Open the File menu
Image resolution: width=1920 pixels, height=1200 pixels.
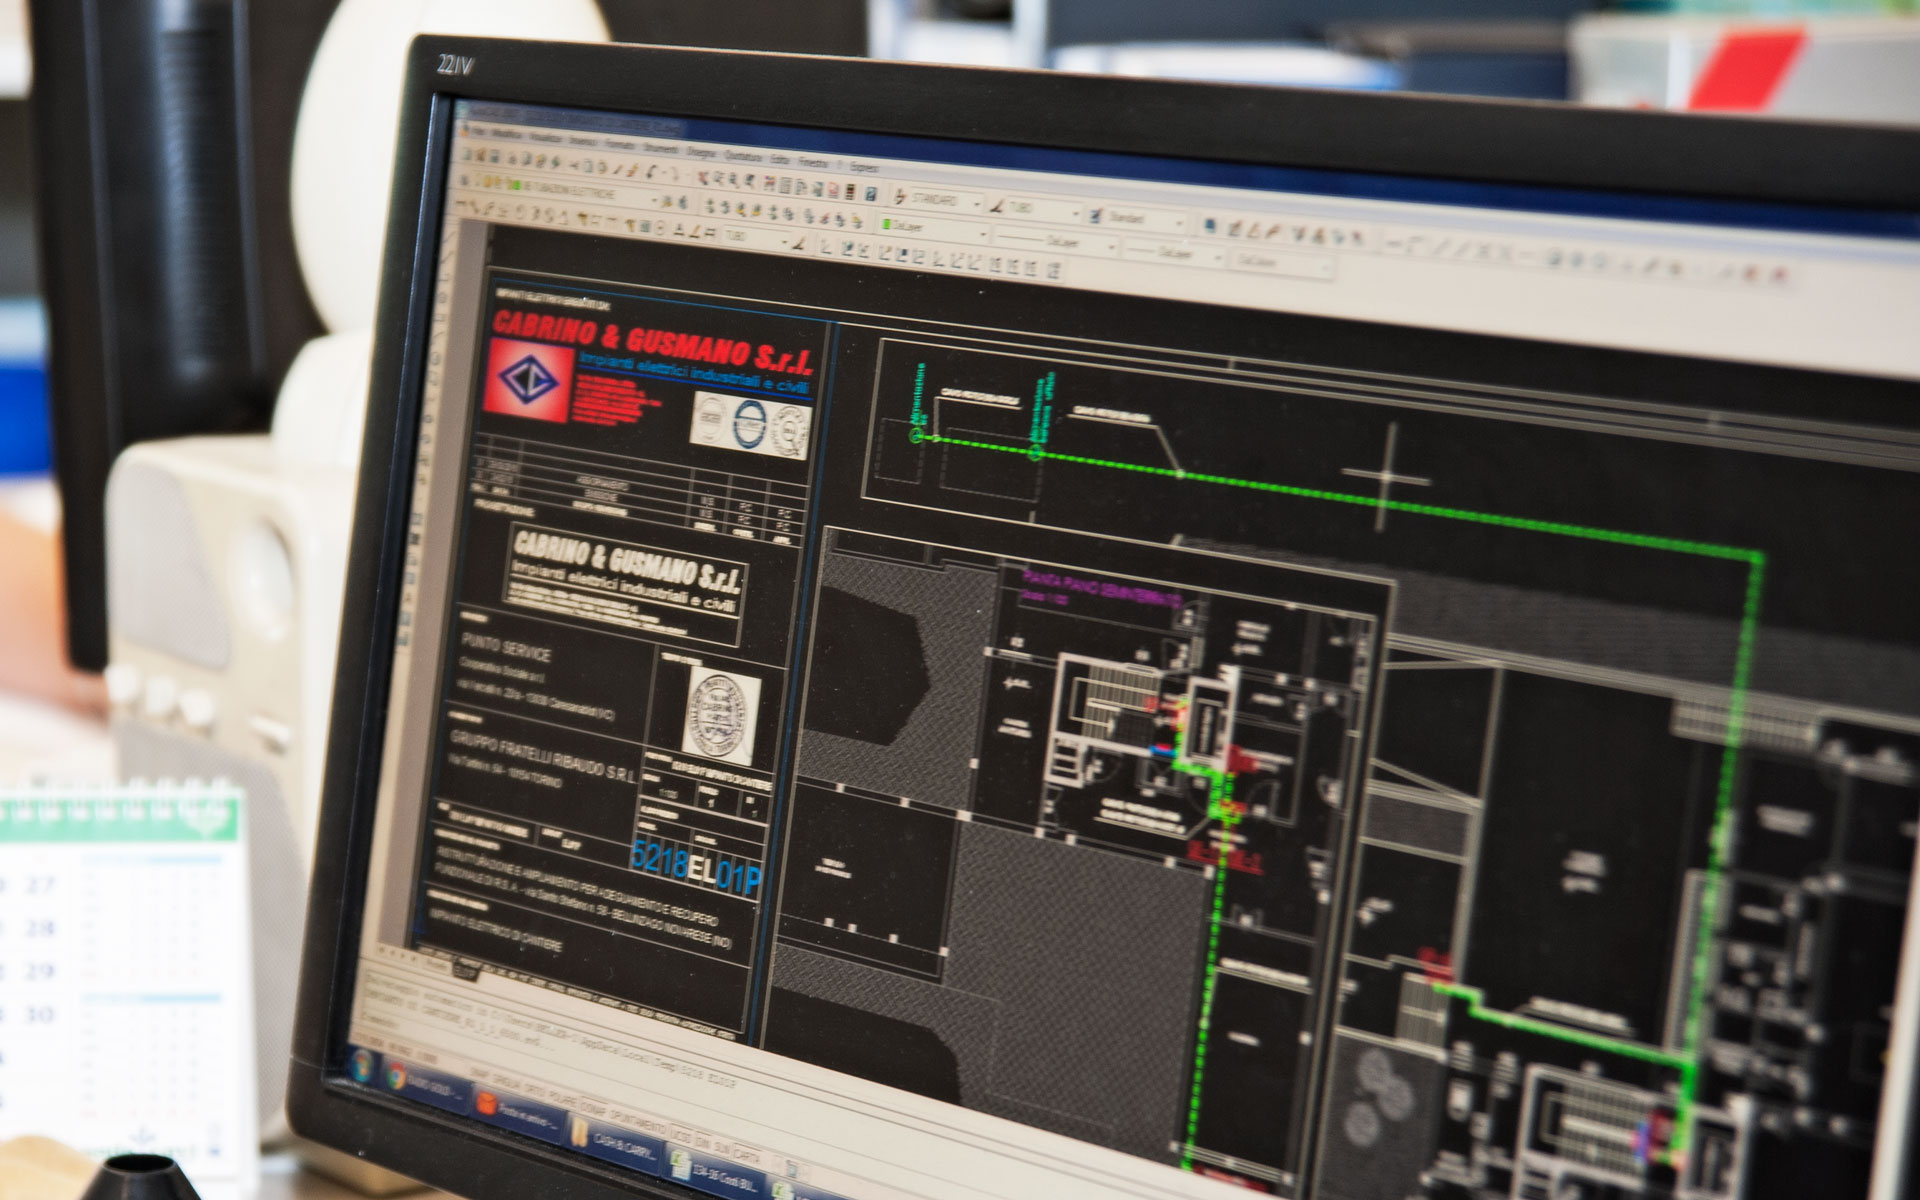(x=478, y=132)
